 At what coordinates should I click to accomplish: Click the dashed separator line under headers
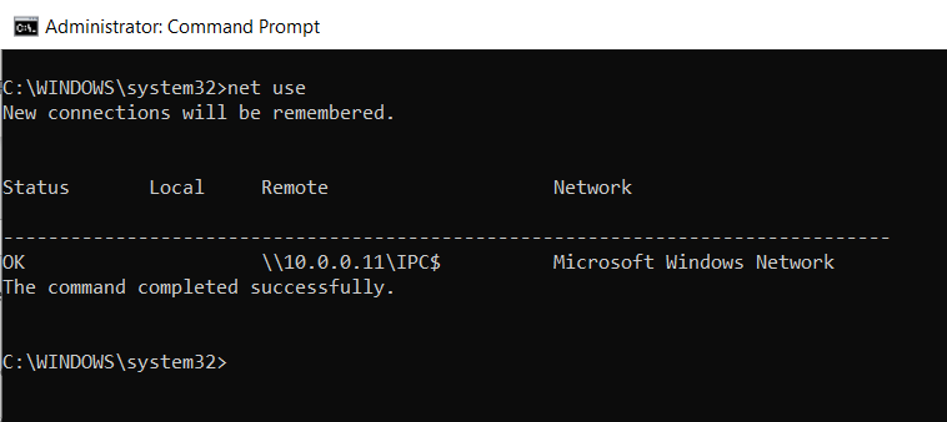tap(445, 237)
